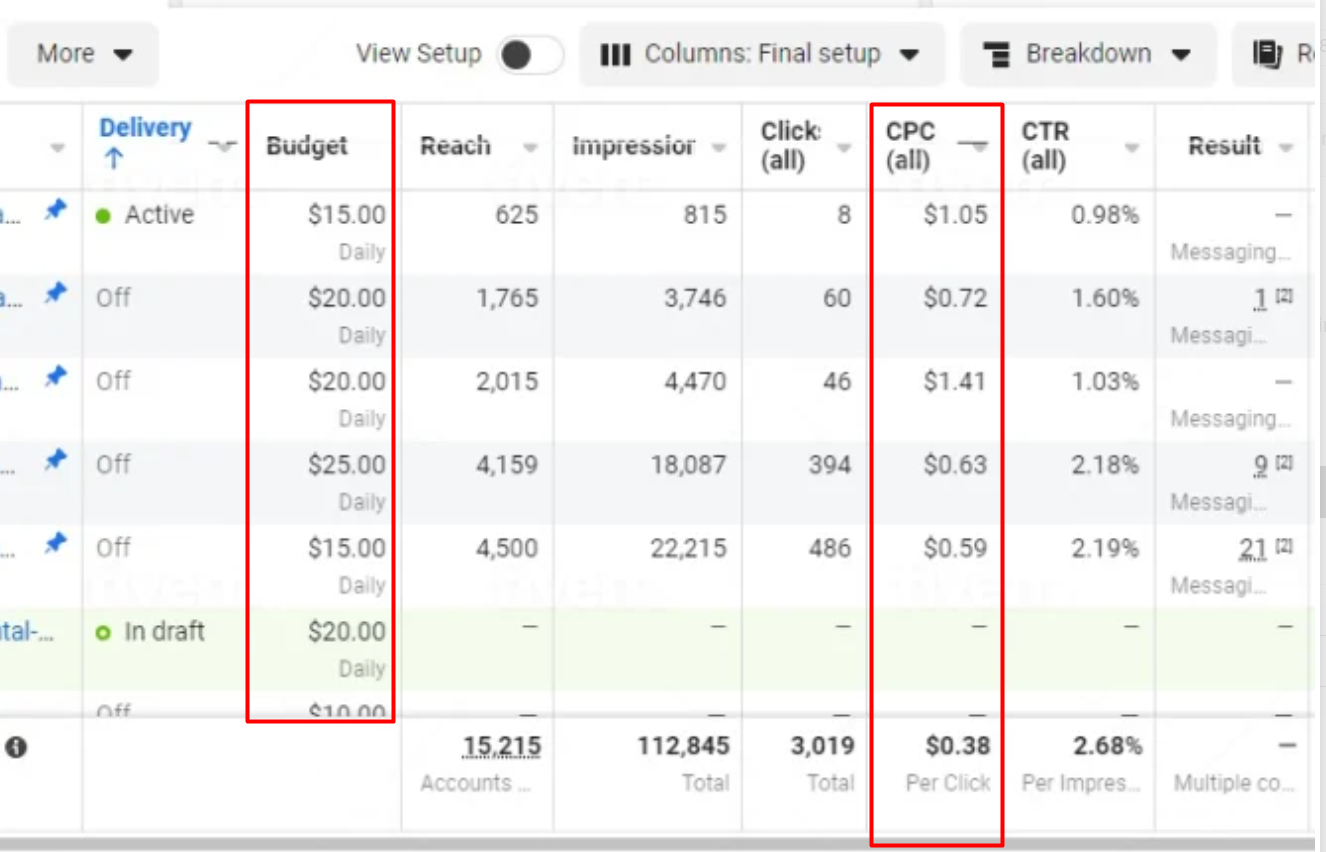Image resolution: width=1326 pixels, height=852 pixels.
Task: Click the underlined 15,215 reach total
Action: (501, 746)
